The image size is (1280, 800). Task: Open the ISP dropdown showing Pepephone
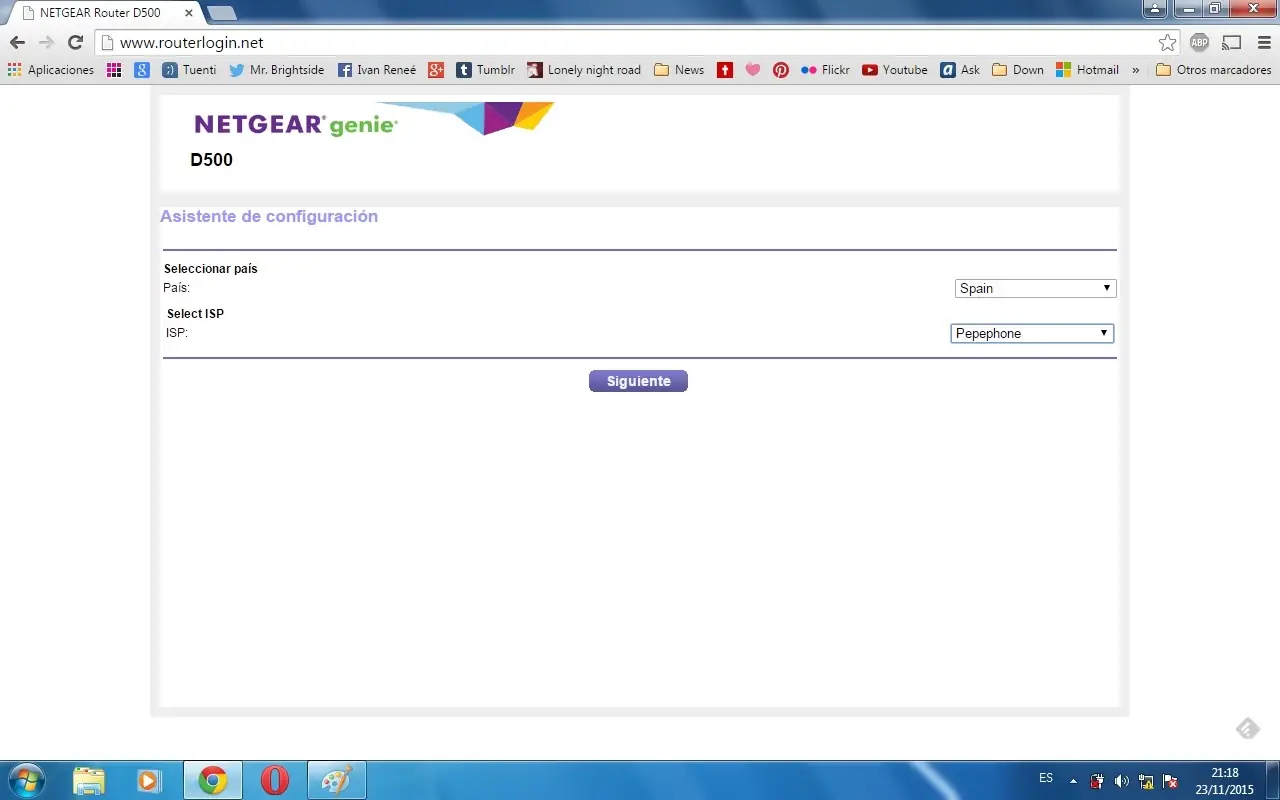[1032, 333]
